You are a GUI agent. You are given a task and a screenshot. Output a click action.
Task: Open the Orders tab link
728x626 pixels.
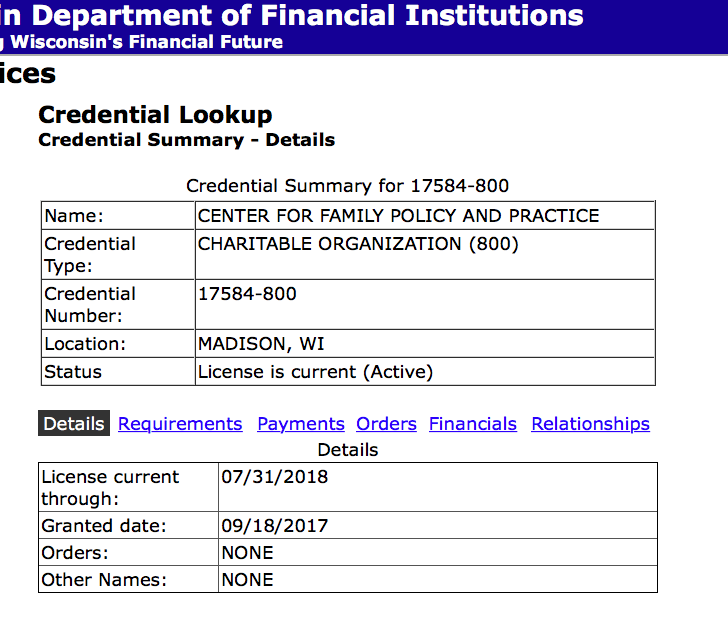pos(386,424)
